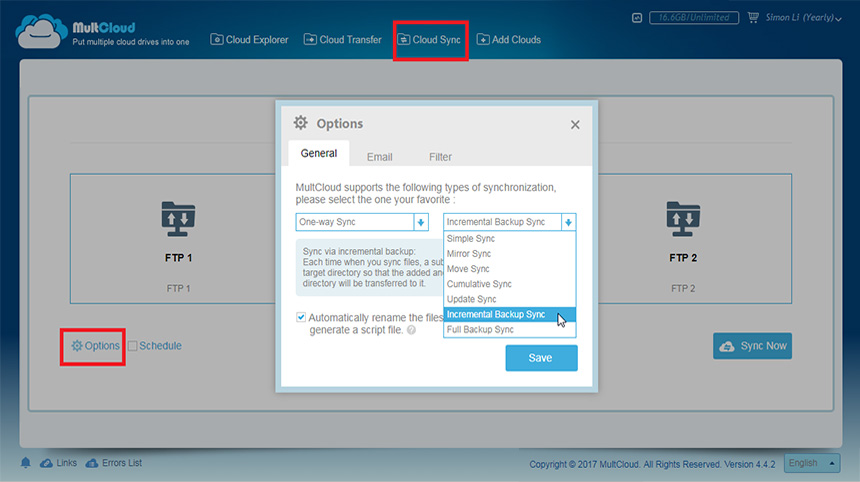Save the sync options

541,358
